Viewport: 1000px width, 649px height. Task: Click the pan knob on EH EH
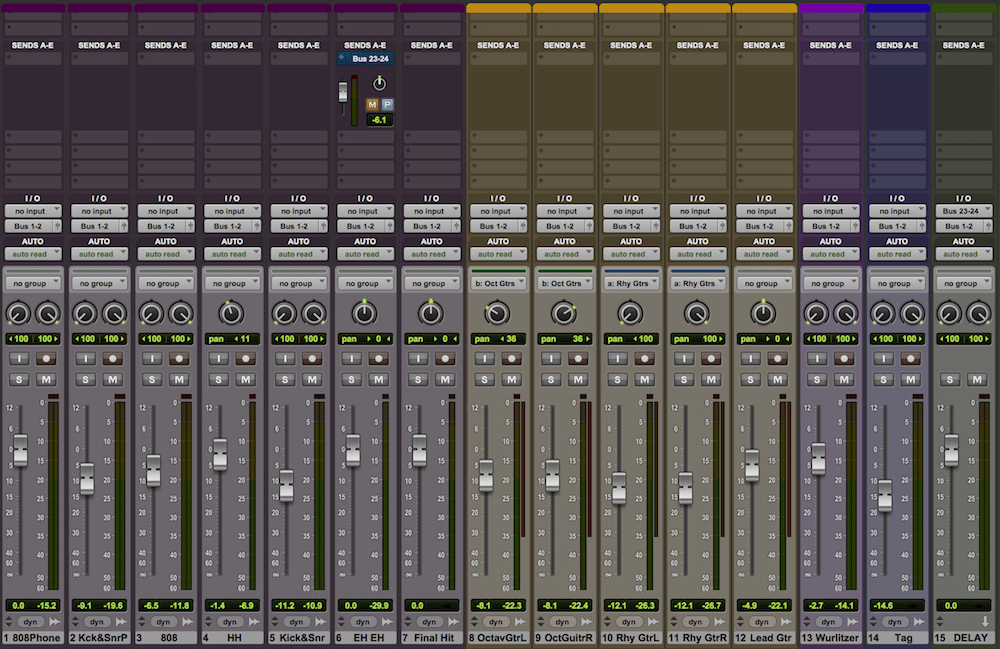[365, 310]
